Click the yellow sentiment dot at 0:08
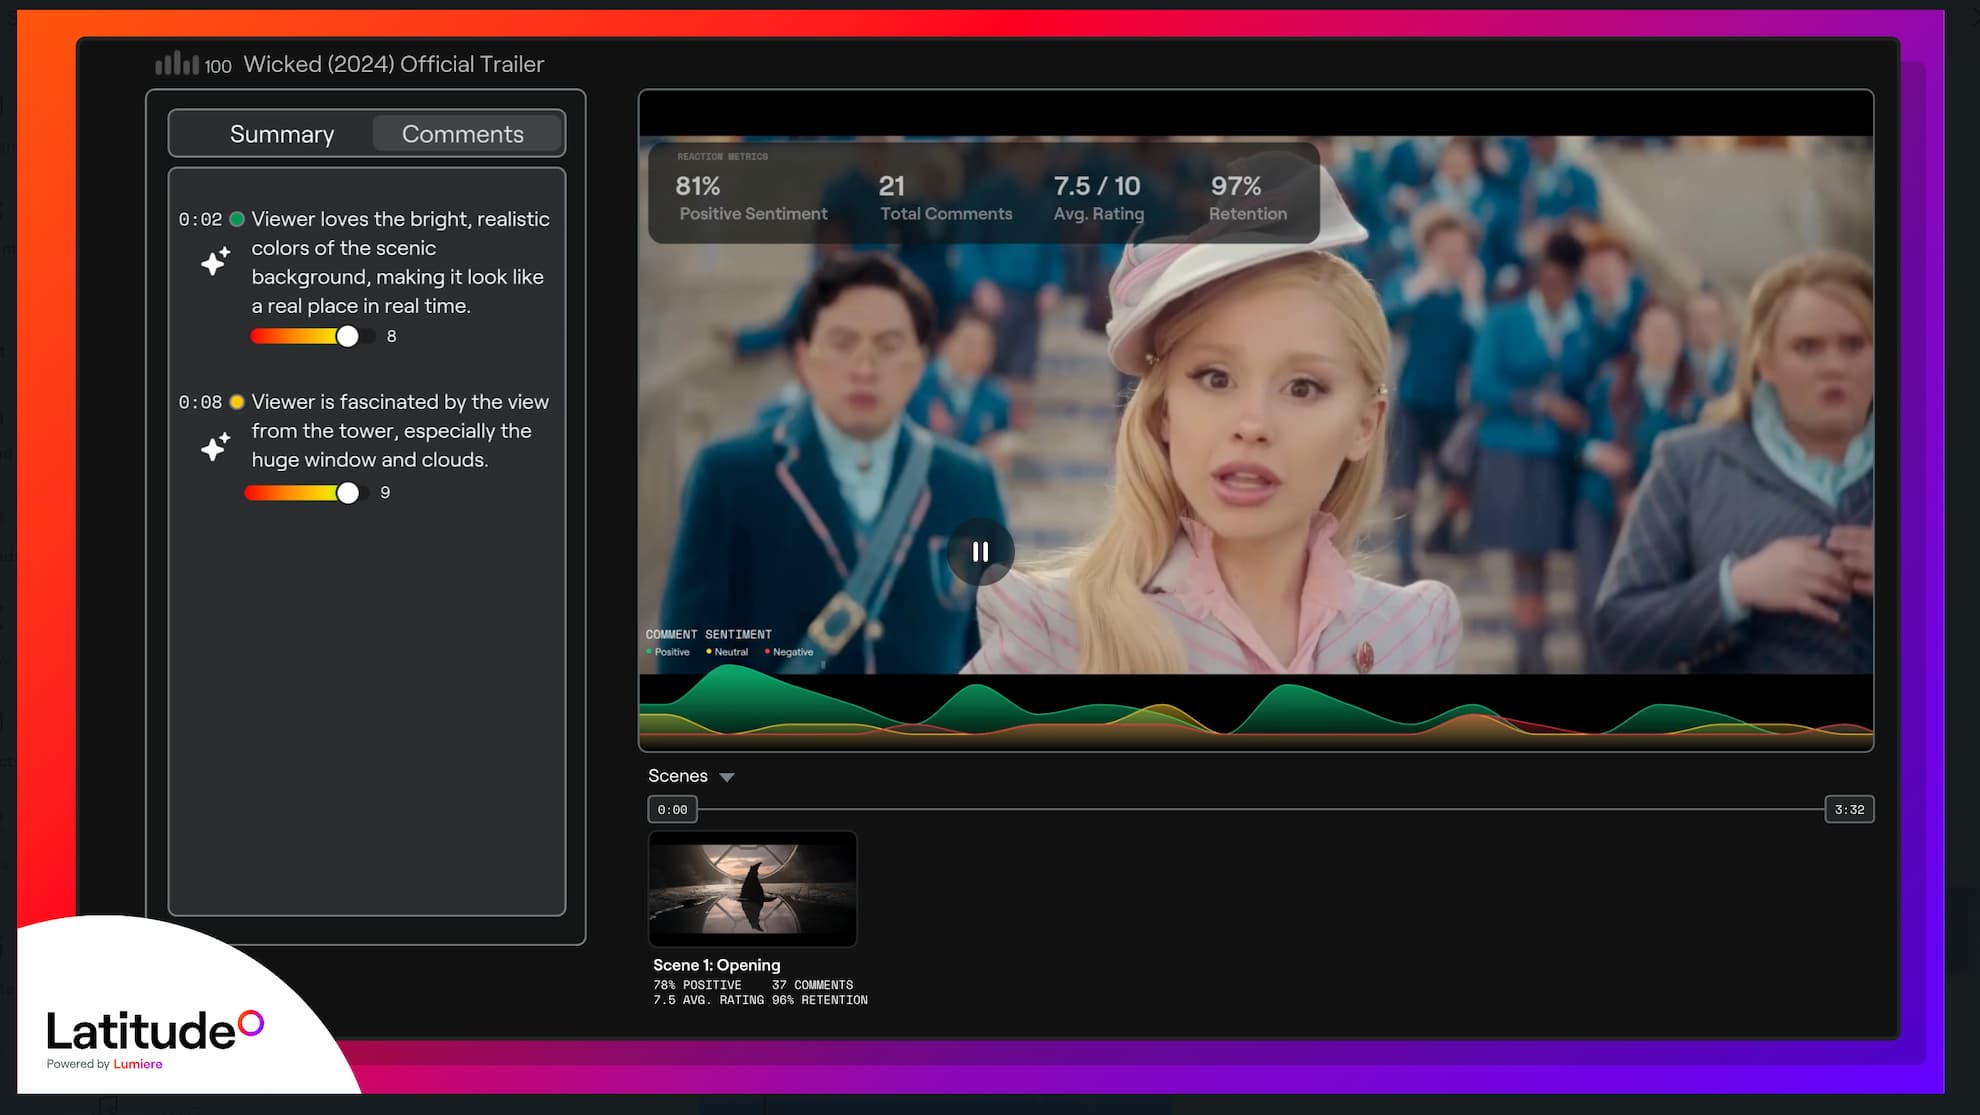This screenshot has width=1980, height=1115. click(x=237, y=402)
